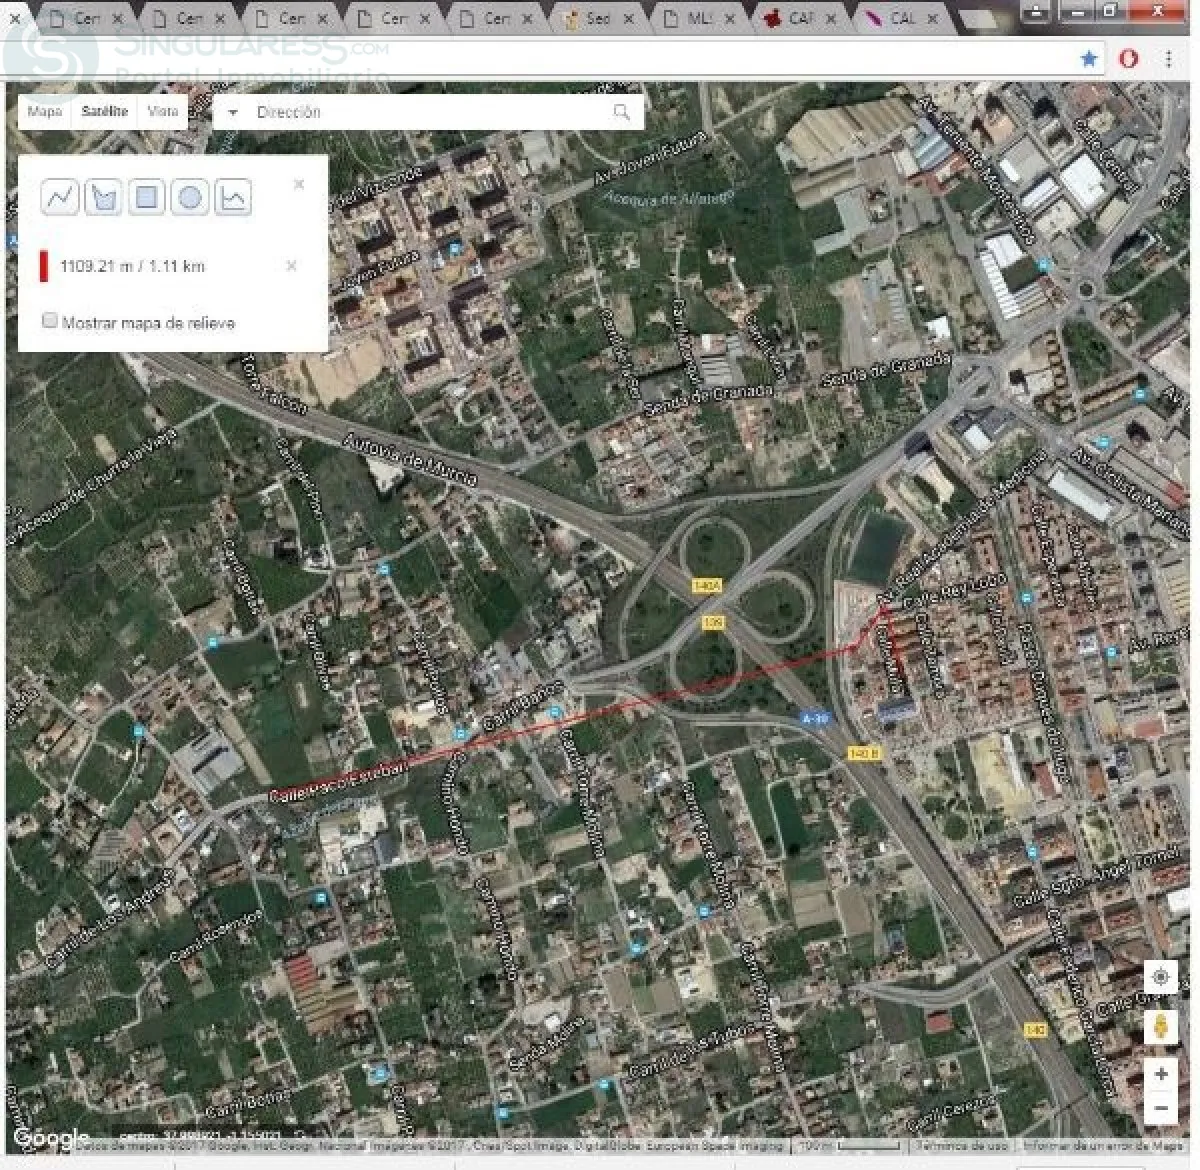This screenshot has height=1170, width=1200.
Task: Remove the 1109.21 m measurement entry
Action: [291, 266]
